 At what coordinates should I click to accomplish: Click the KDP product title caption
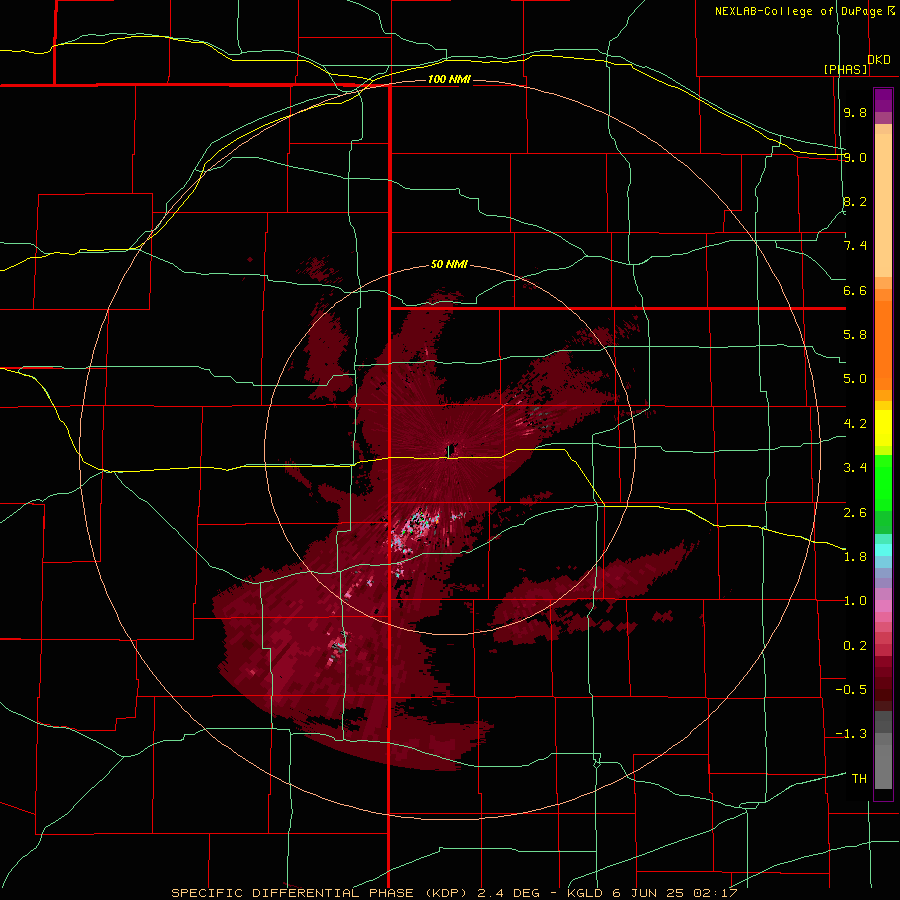tap(454, 893)
